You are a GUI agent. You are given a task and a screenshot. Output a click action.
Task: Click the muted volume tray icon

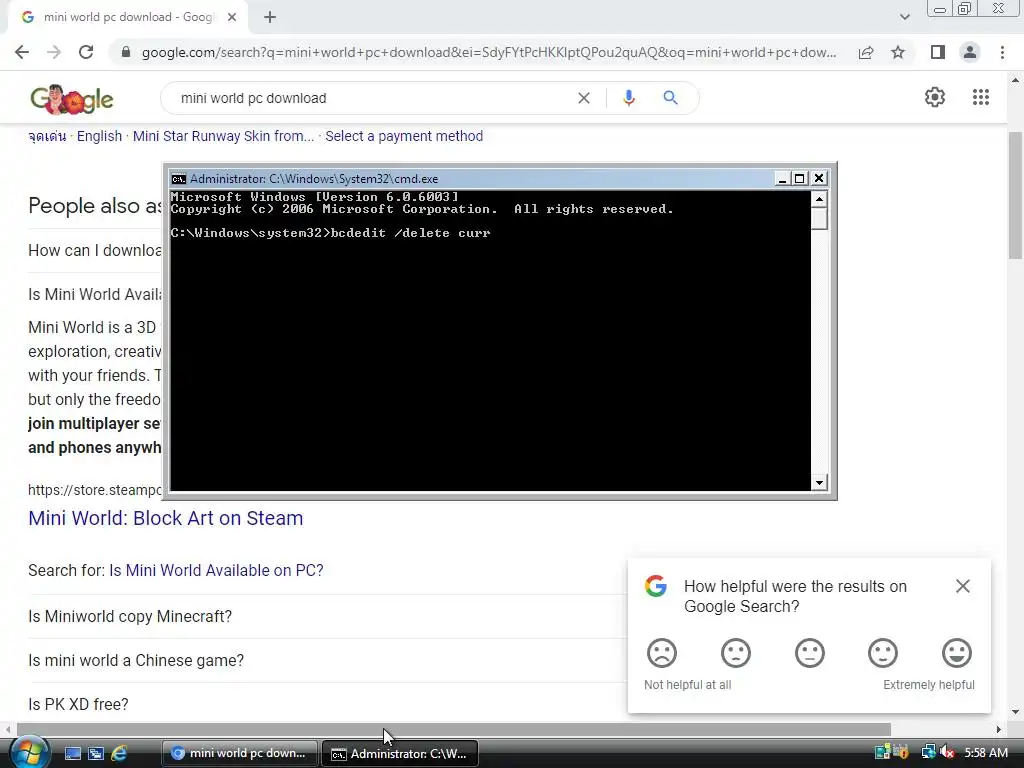[948, 752]
